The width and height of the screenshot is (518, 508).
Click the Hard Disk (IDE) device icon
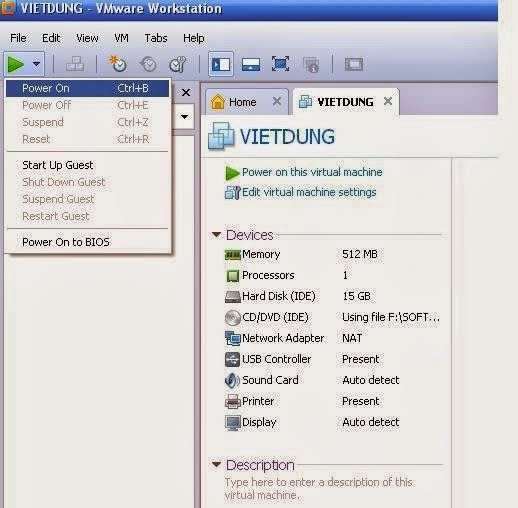(233, 297)
